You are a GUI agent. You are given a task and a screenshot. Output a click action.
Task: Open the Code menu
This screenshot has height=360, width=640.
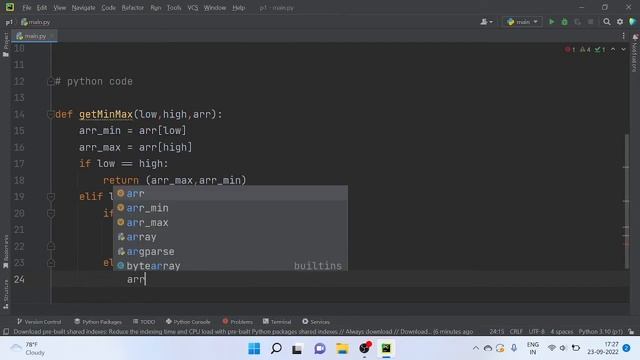click(x=108, y=8)
